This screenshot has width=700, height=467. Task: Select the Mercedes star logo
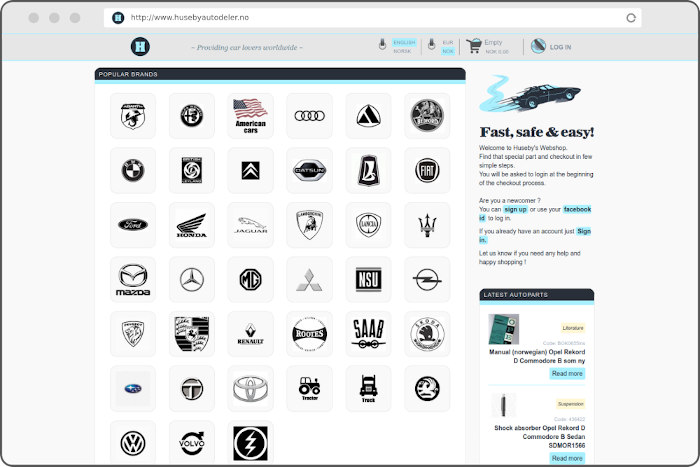coord(192,280)
